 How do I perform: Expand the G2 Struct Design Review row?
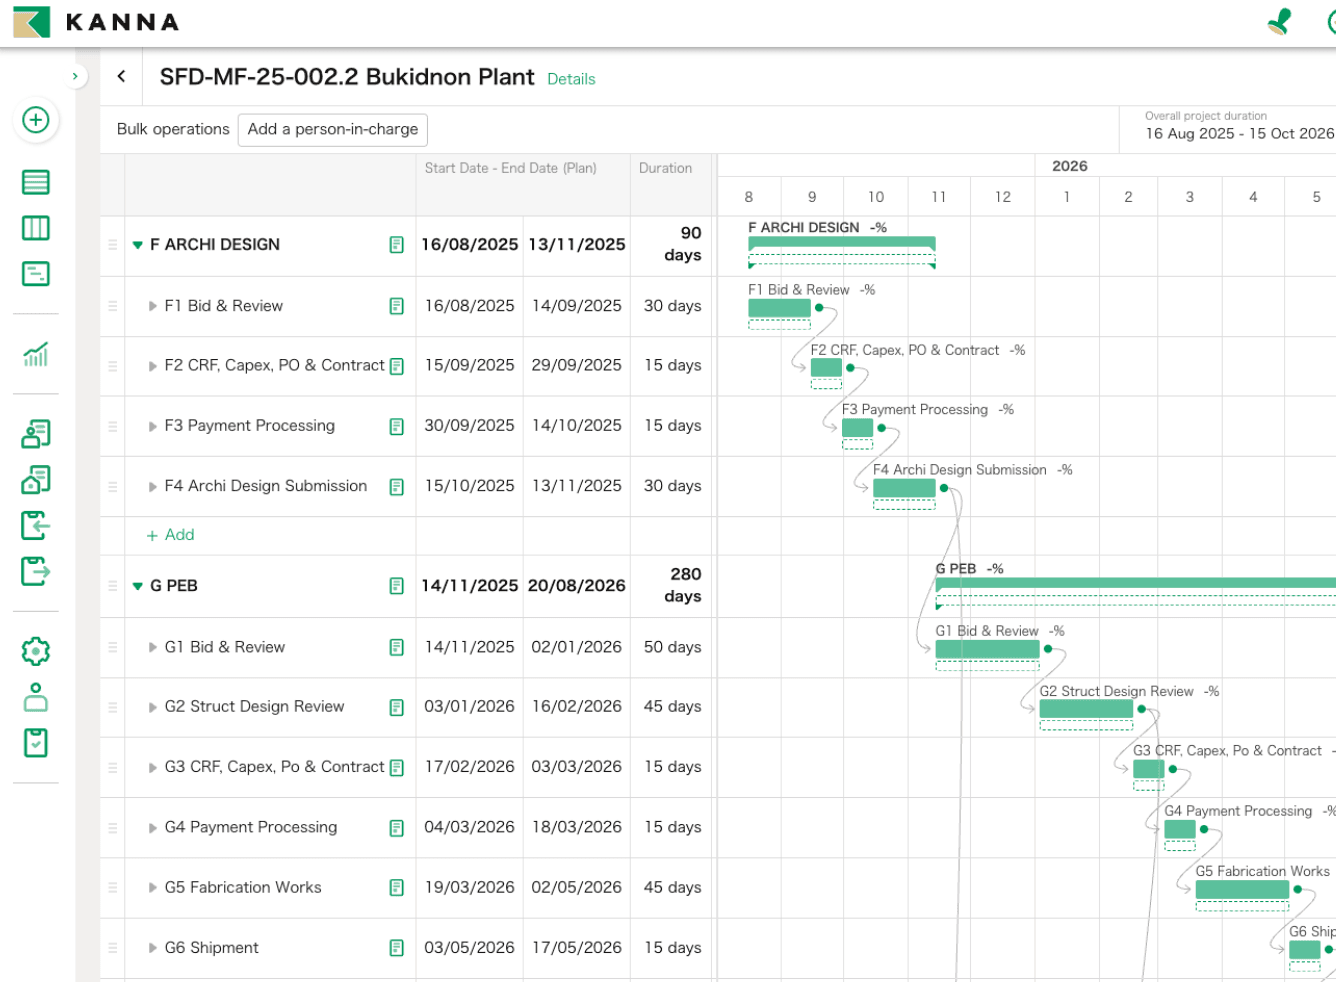153,707
